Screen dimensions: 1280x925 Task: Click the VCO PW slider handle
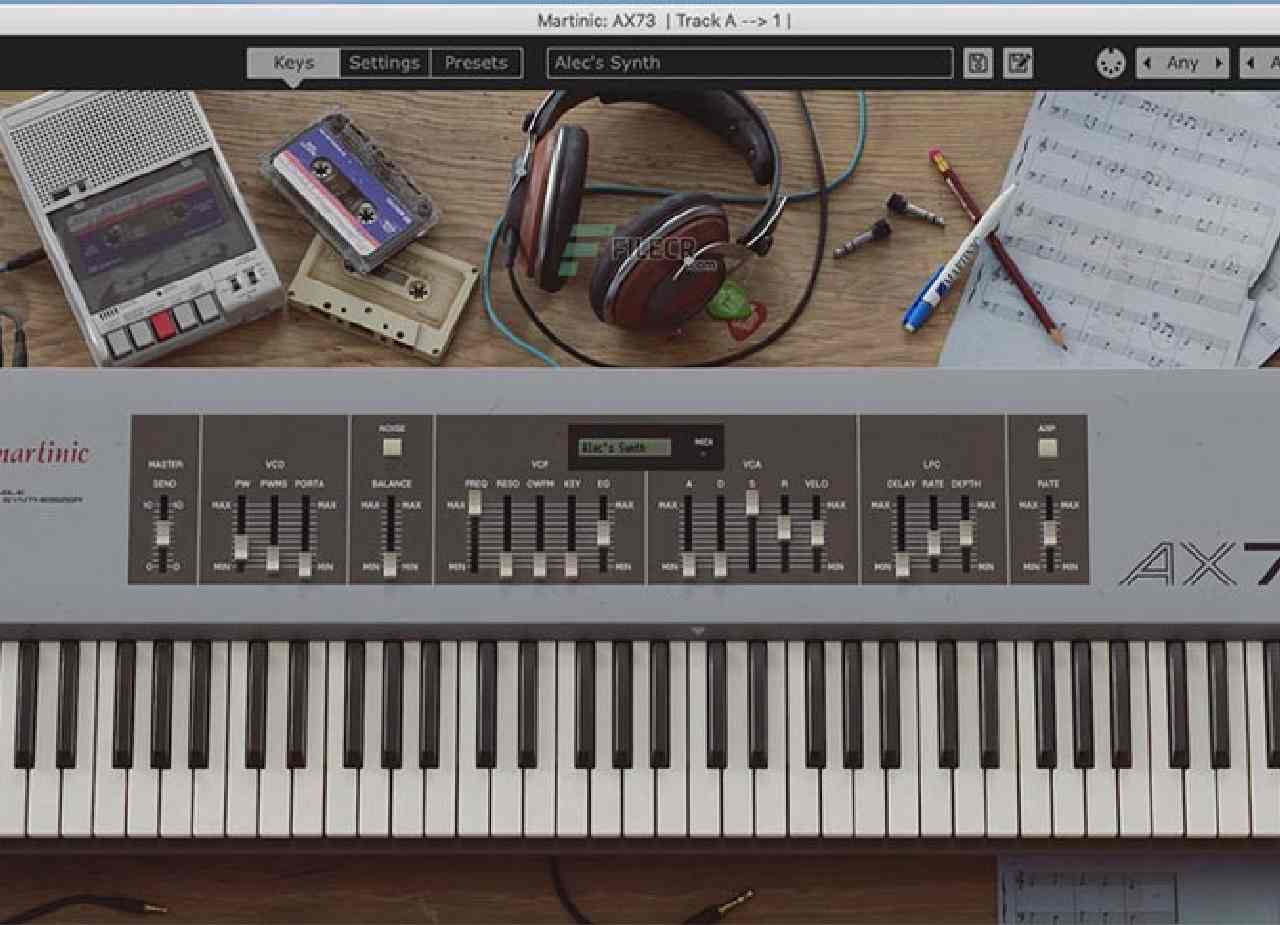tap(240, 548)
